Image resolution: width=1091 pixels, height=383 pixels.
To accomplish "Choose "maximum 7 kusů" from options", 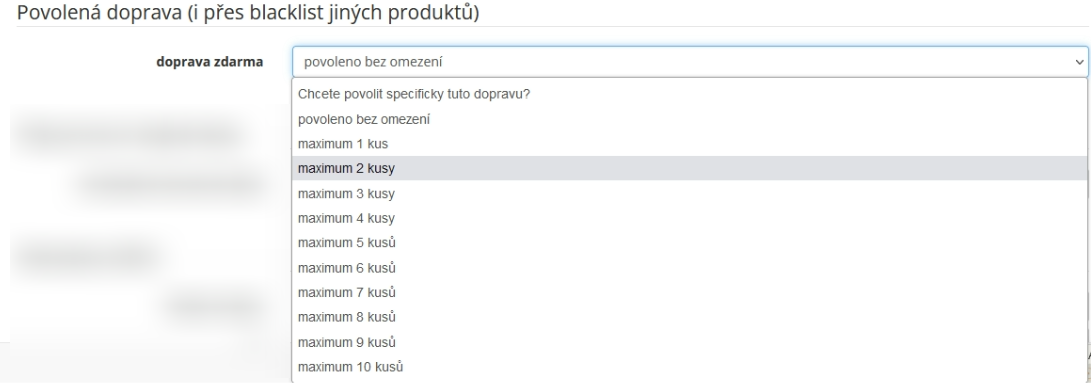I will 690,292.
